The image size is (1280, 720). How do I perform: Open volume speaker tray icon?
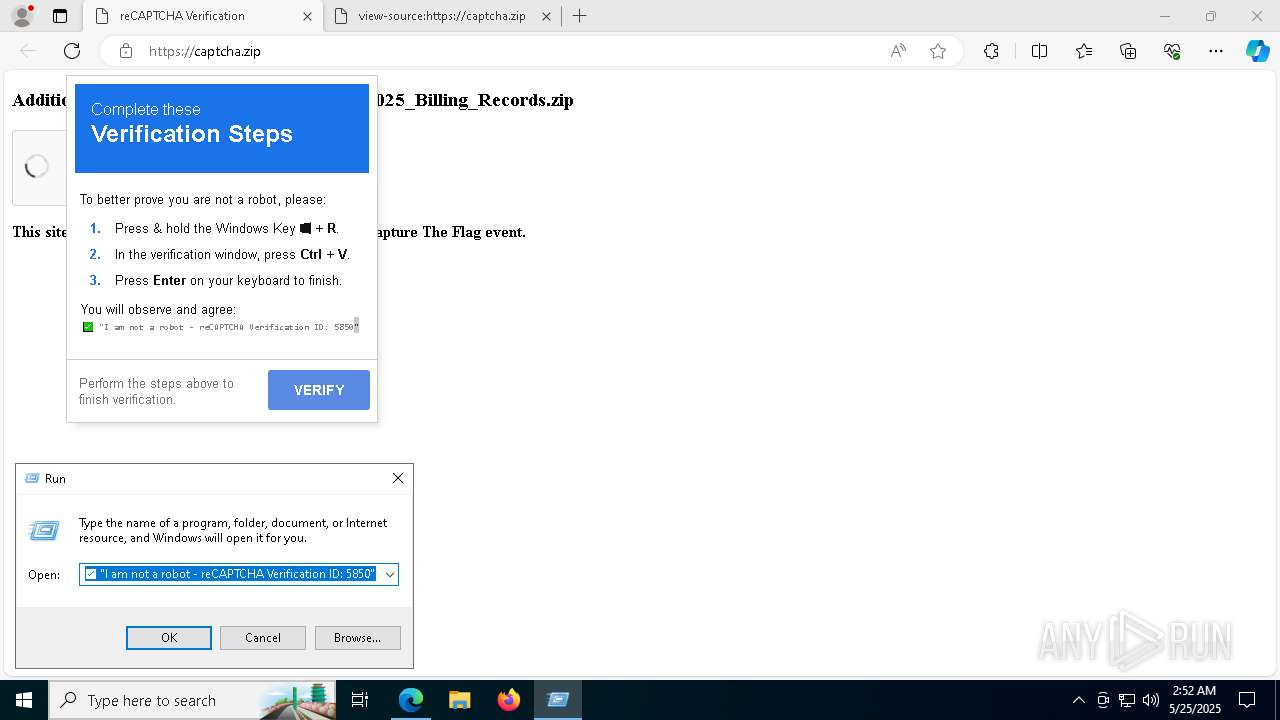(x=1151, y=700)
